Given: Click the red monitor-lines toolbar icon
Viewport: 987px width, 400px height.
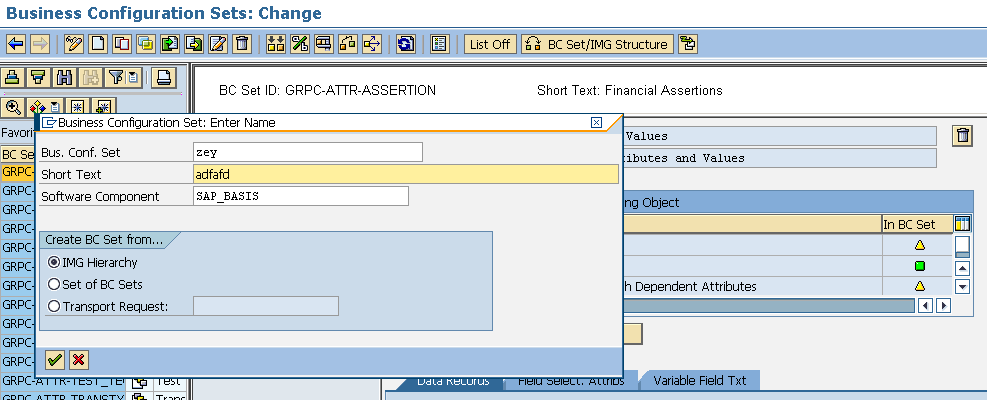Looking at the screenshot, I should [x=324, y=44].
